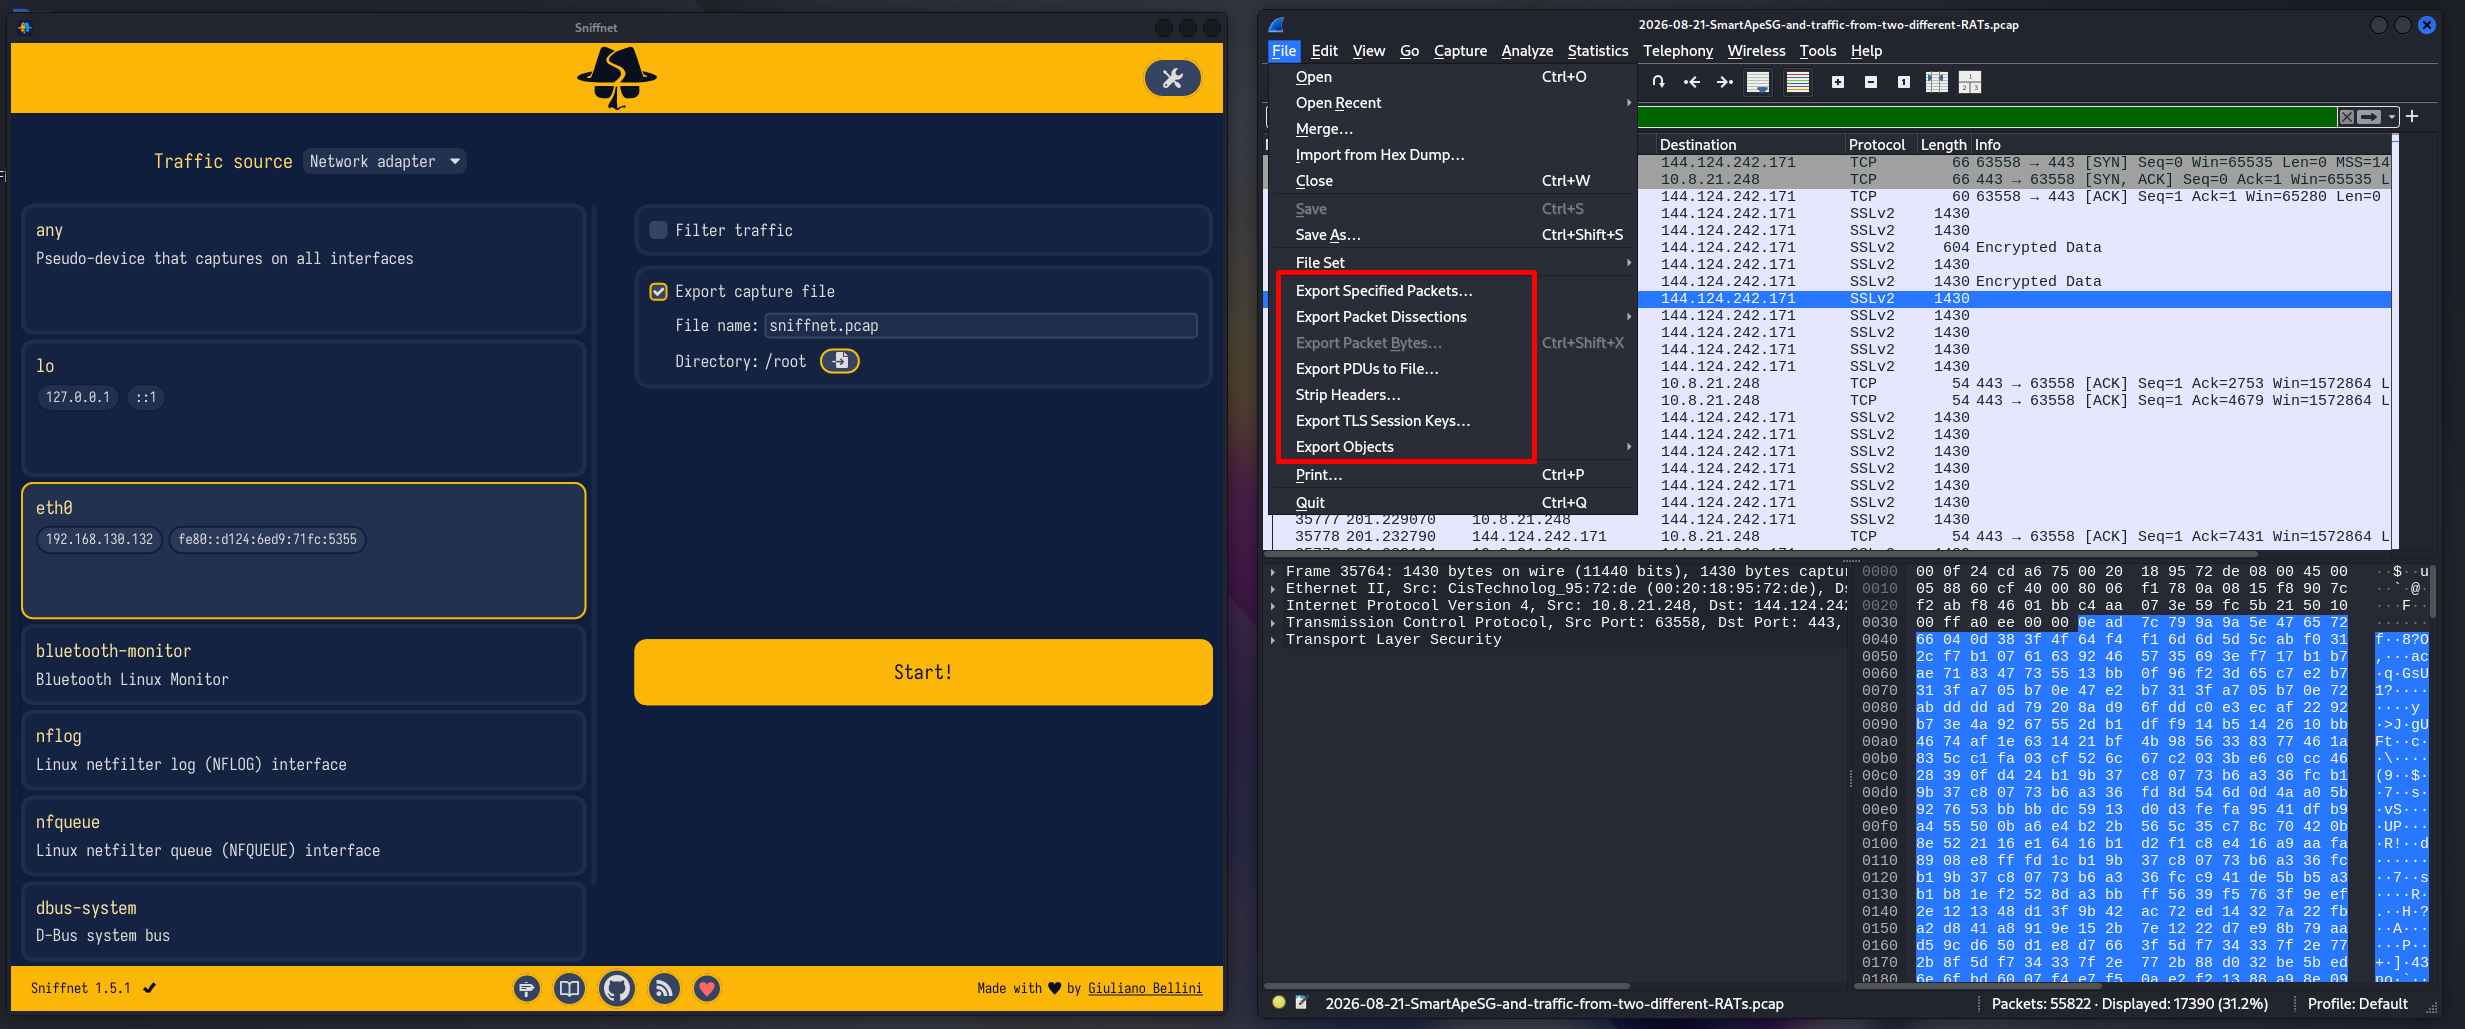
Task: Uncheck the Export capture file checkbox
Action: point(658,292)
